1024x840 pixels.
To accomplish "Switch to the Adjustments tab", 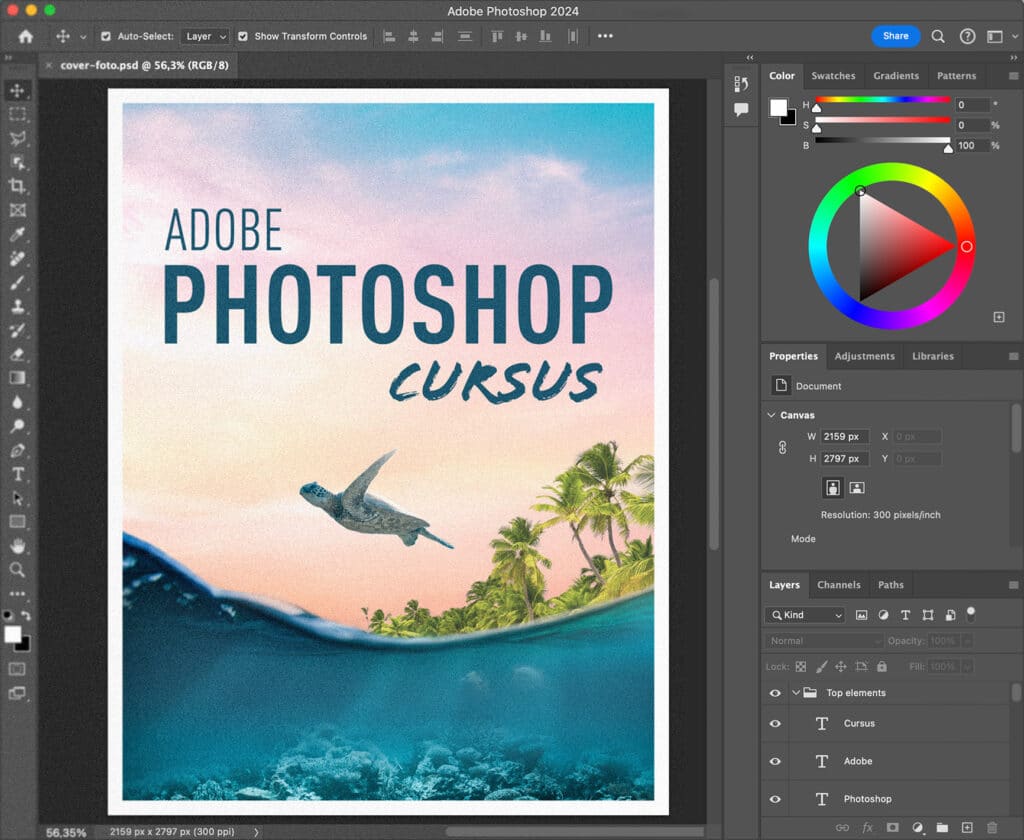I will 864,356.
